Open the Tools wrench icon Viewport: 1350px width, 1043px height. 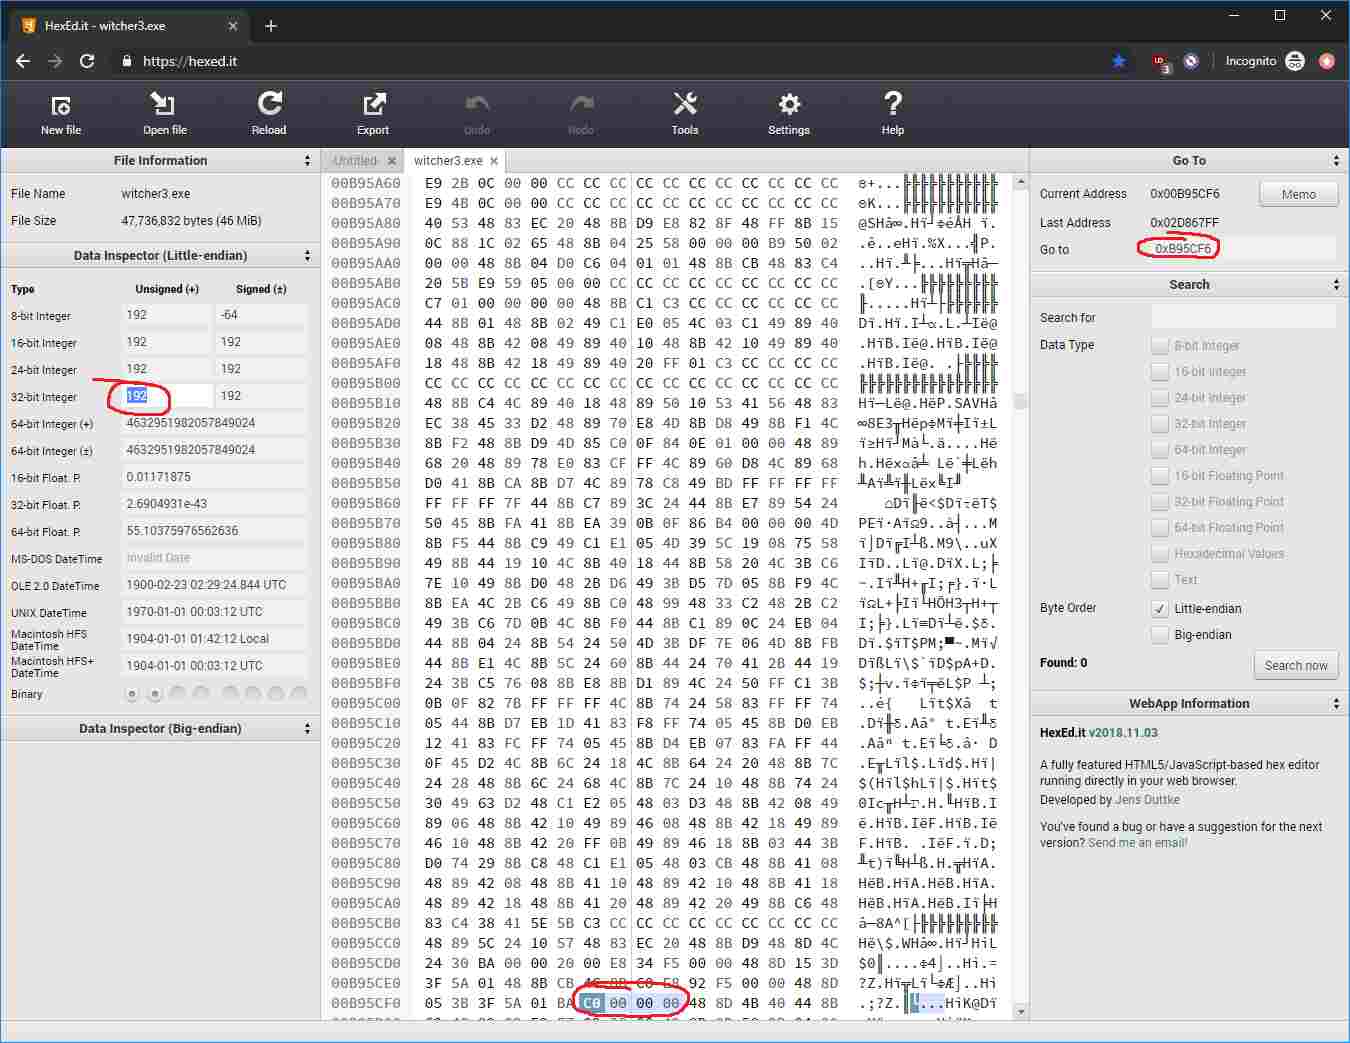tap(685, 104)
